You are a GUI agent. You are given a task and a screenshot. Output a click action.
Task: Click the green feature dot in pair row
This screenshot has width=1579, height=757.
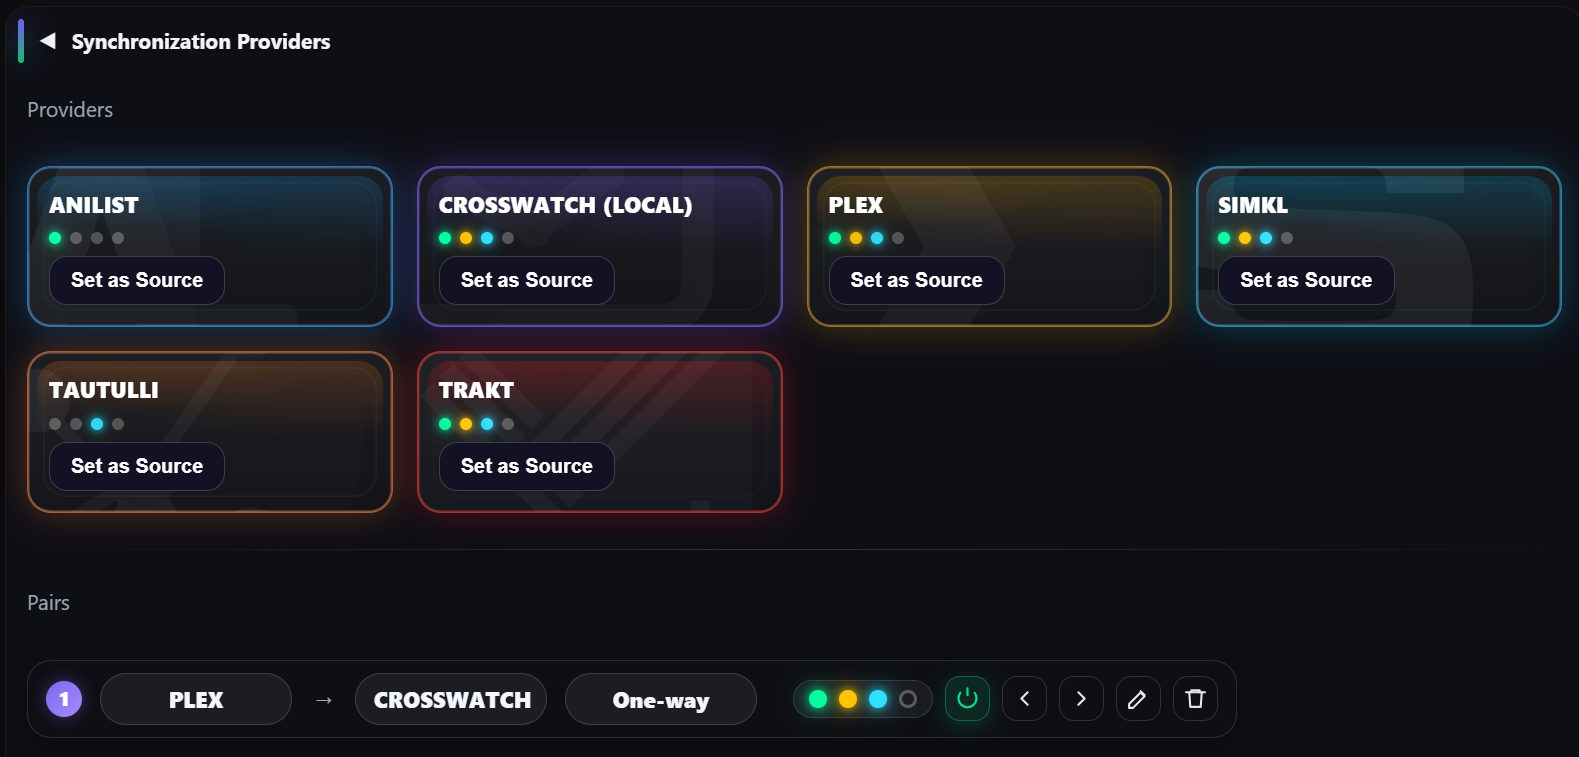818,699
